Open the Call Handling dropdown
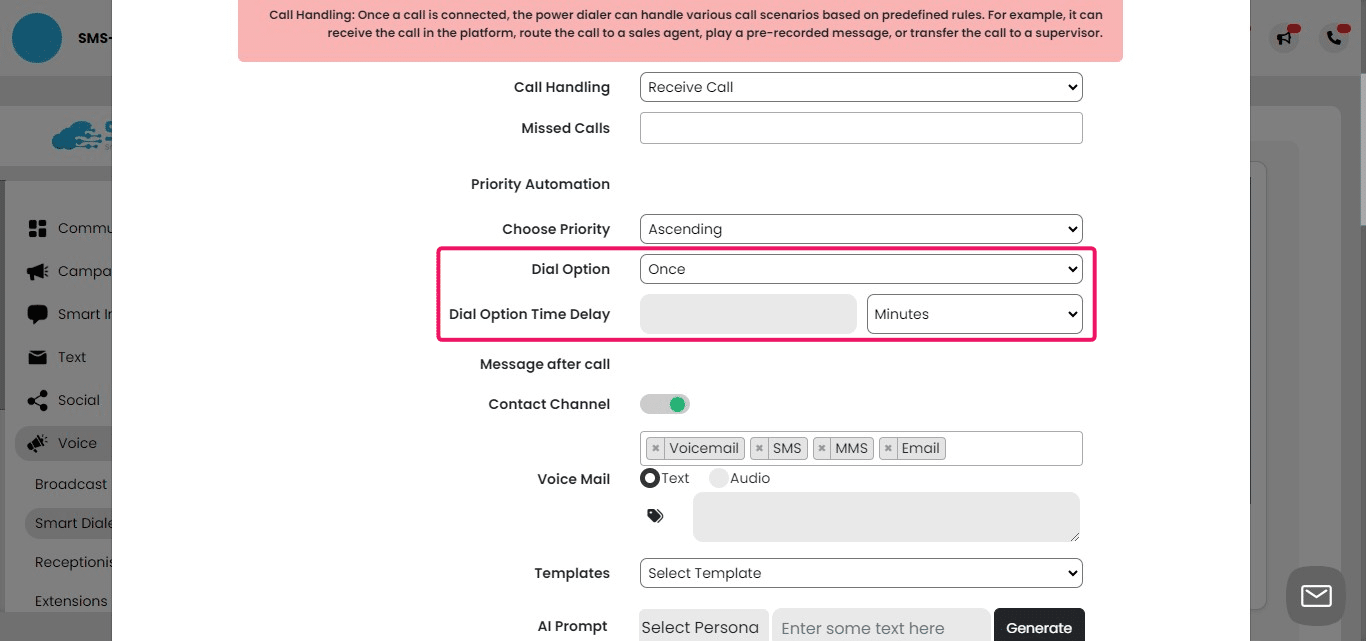This screenshot has width=1366, height=641. (860, 87)
